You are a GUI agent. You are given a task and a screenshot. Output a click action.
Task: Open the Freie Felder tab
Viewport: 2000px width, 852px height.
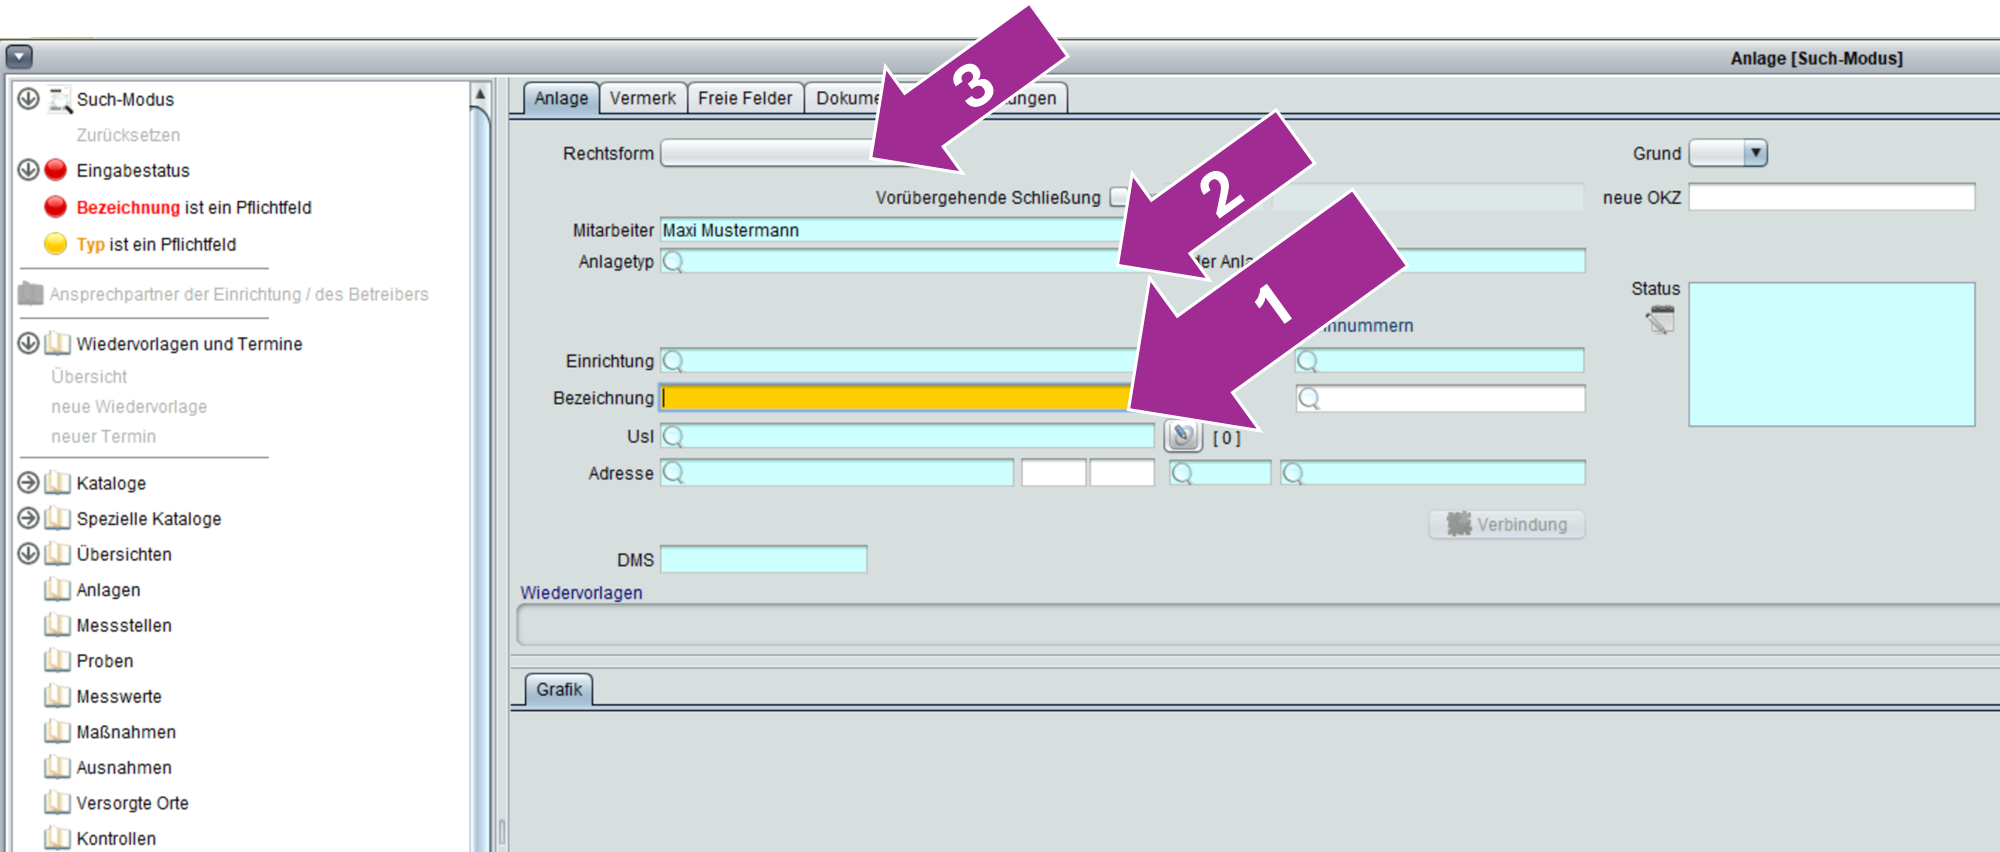click(744, 98)
